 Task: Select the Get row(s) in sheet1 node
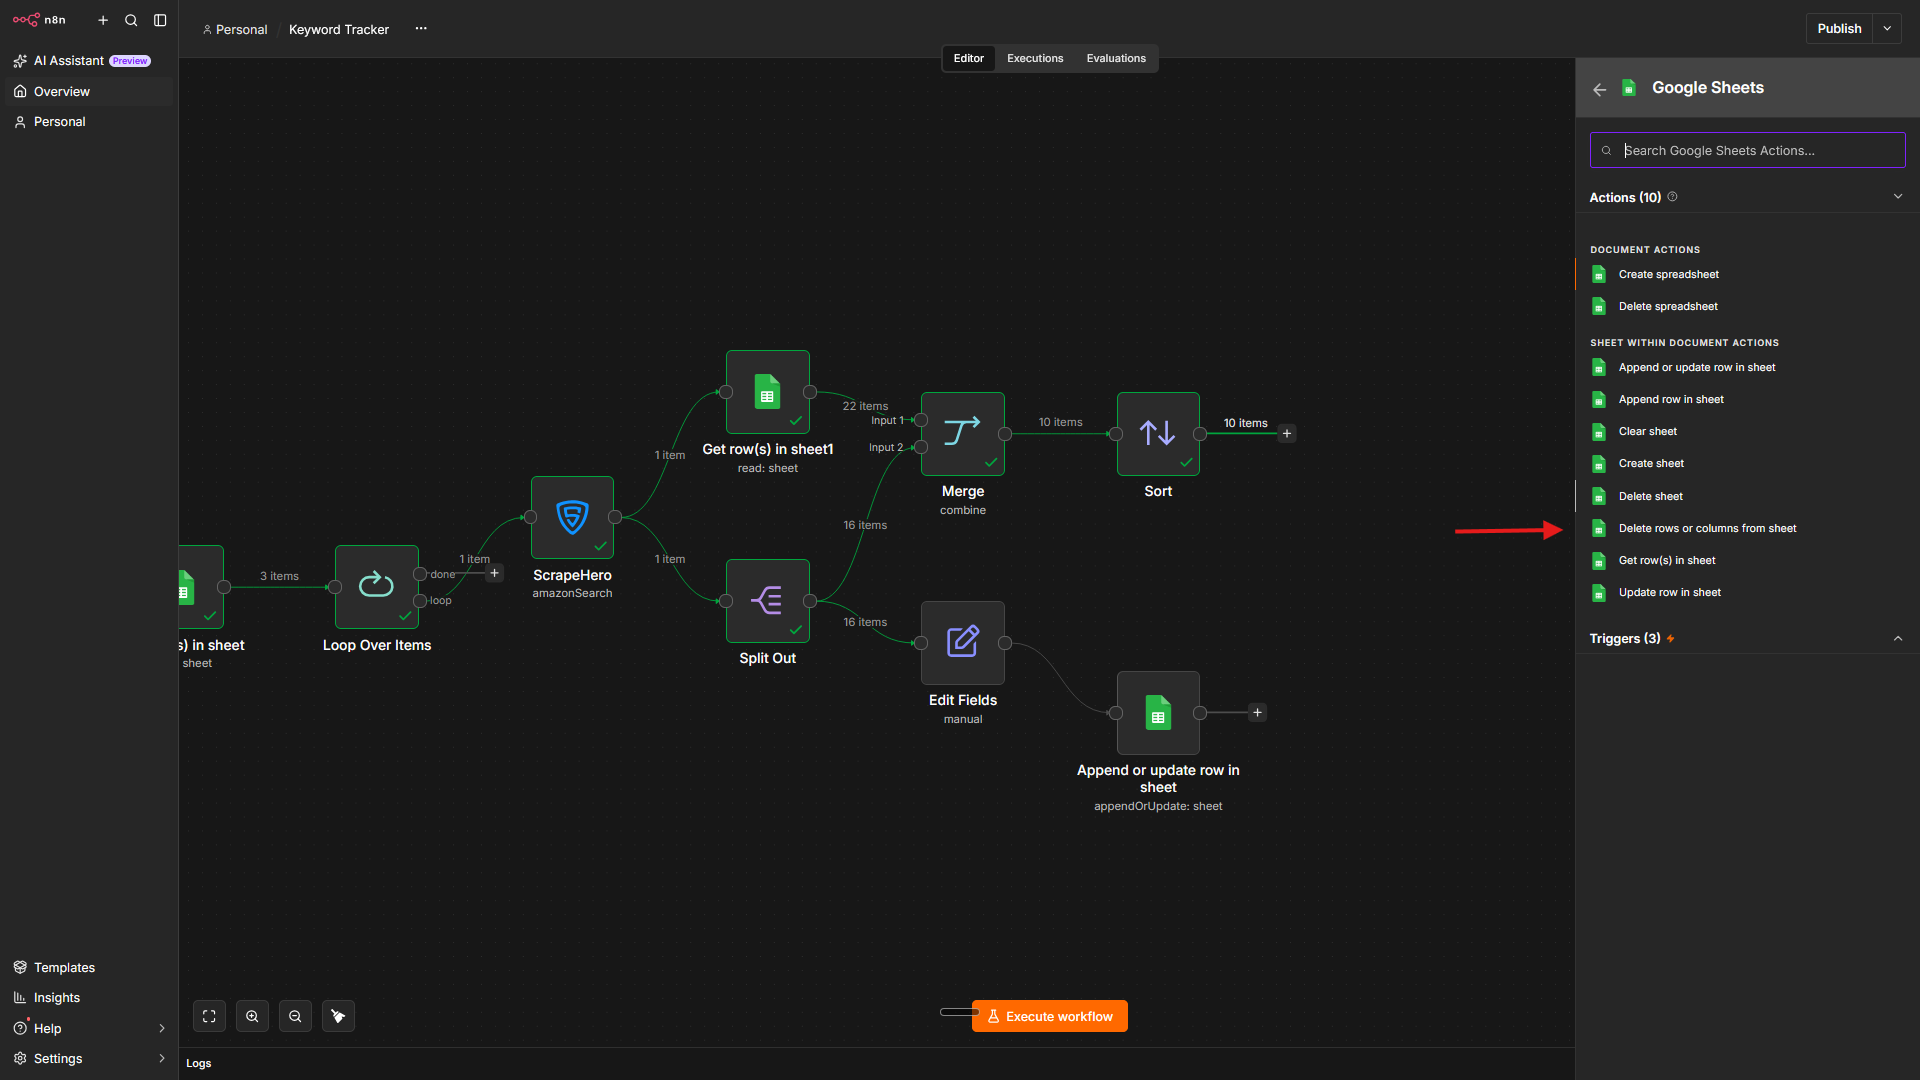point(768,391)
